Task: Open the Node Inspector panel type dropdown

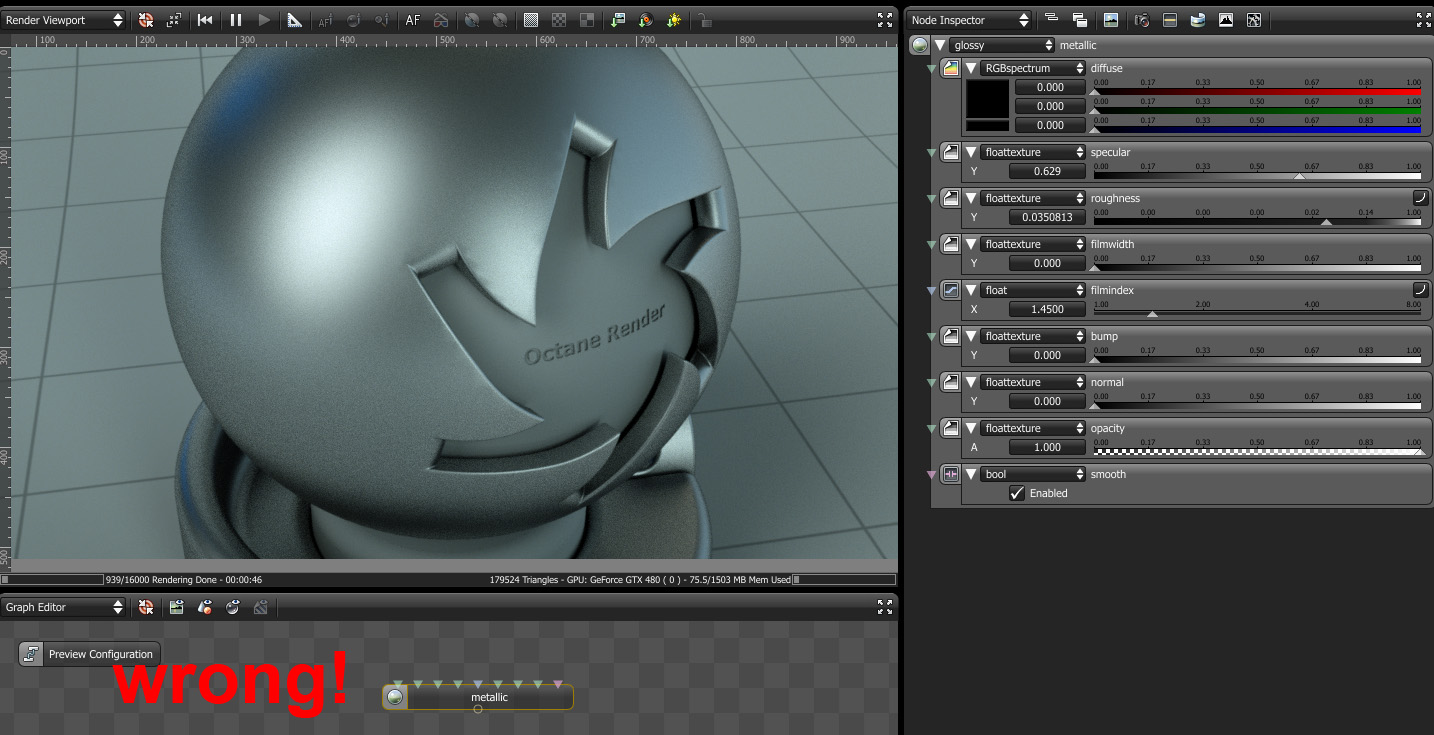Action: pyautogui.click(x=969, y=20)
